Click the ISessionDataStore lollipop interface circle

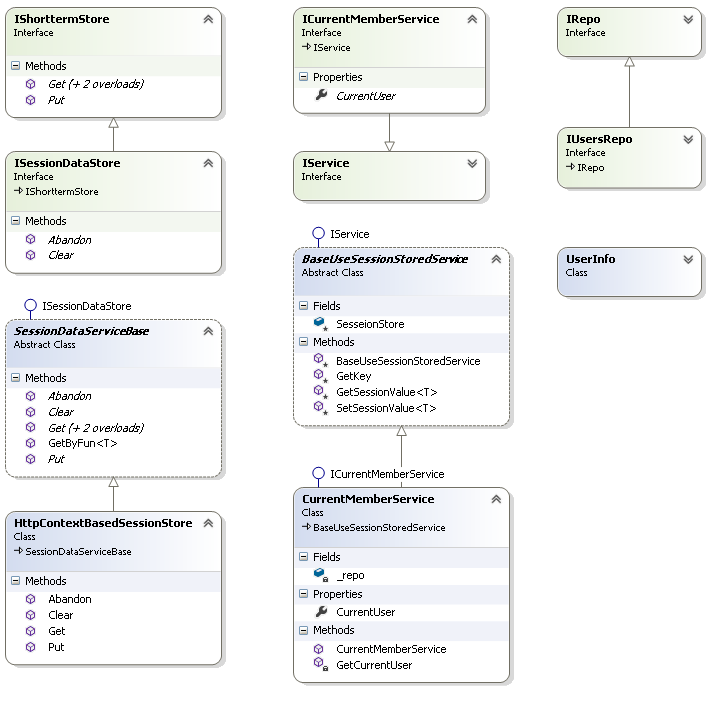point(30,306)
